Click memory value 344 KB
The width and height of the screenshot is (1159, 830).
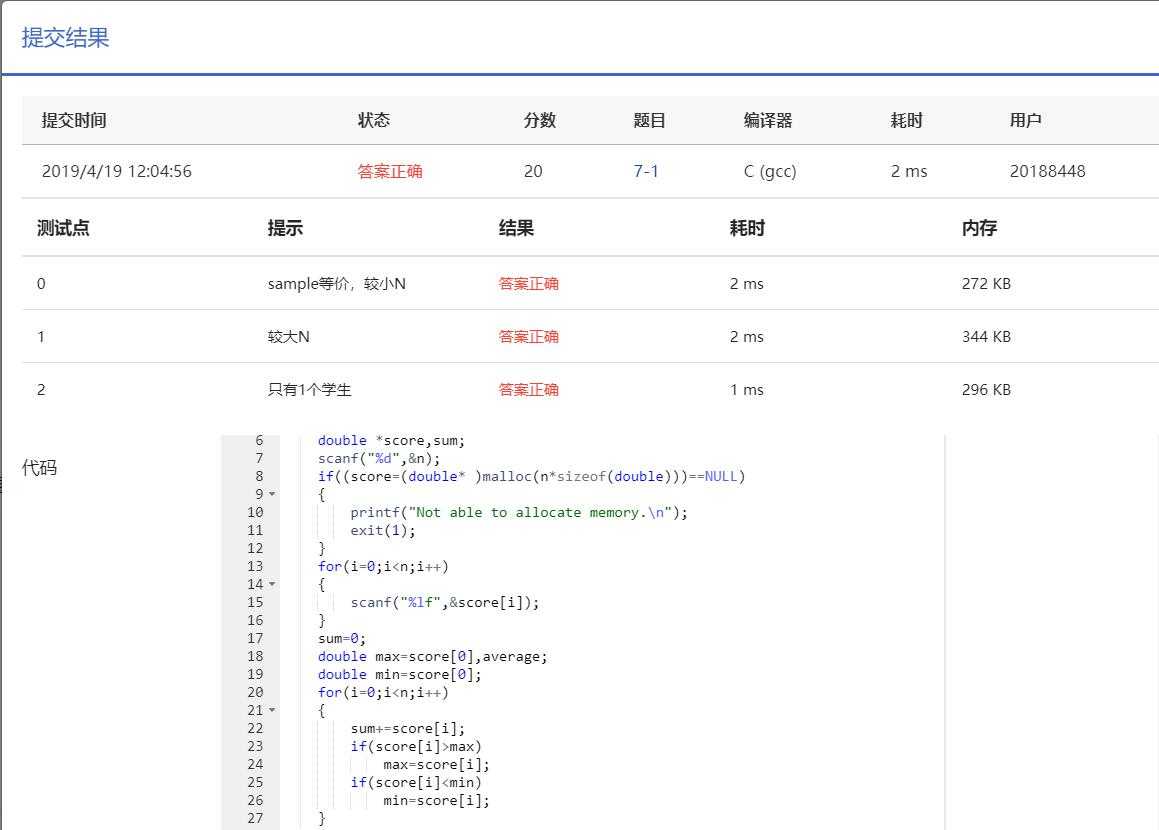(x=986, y=337)
